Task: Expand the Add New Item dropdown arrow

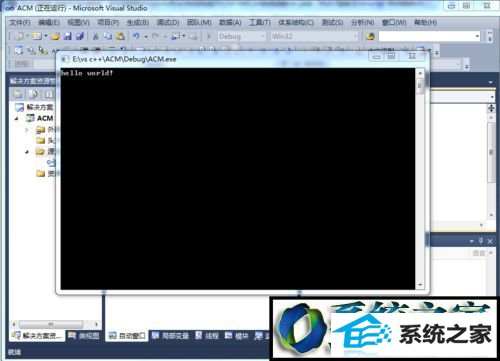Action: pos(46,36)
